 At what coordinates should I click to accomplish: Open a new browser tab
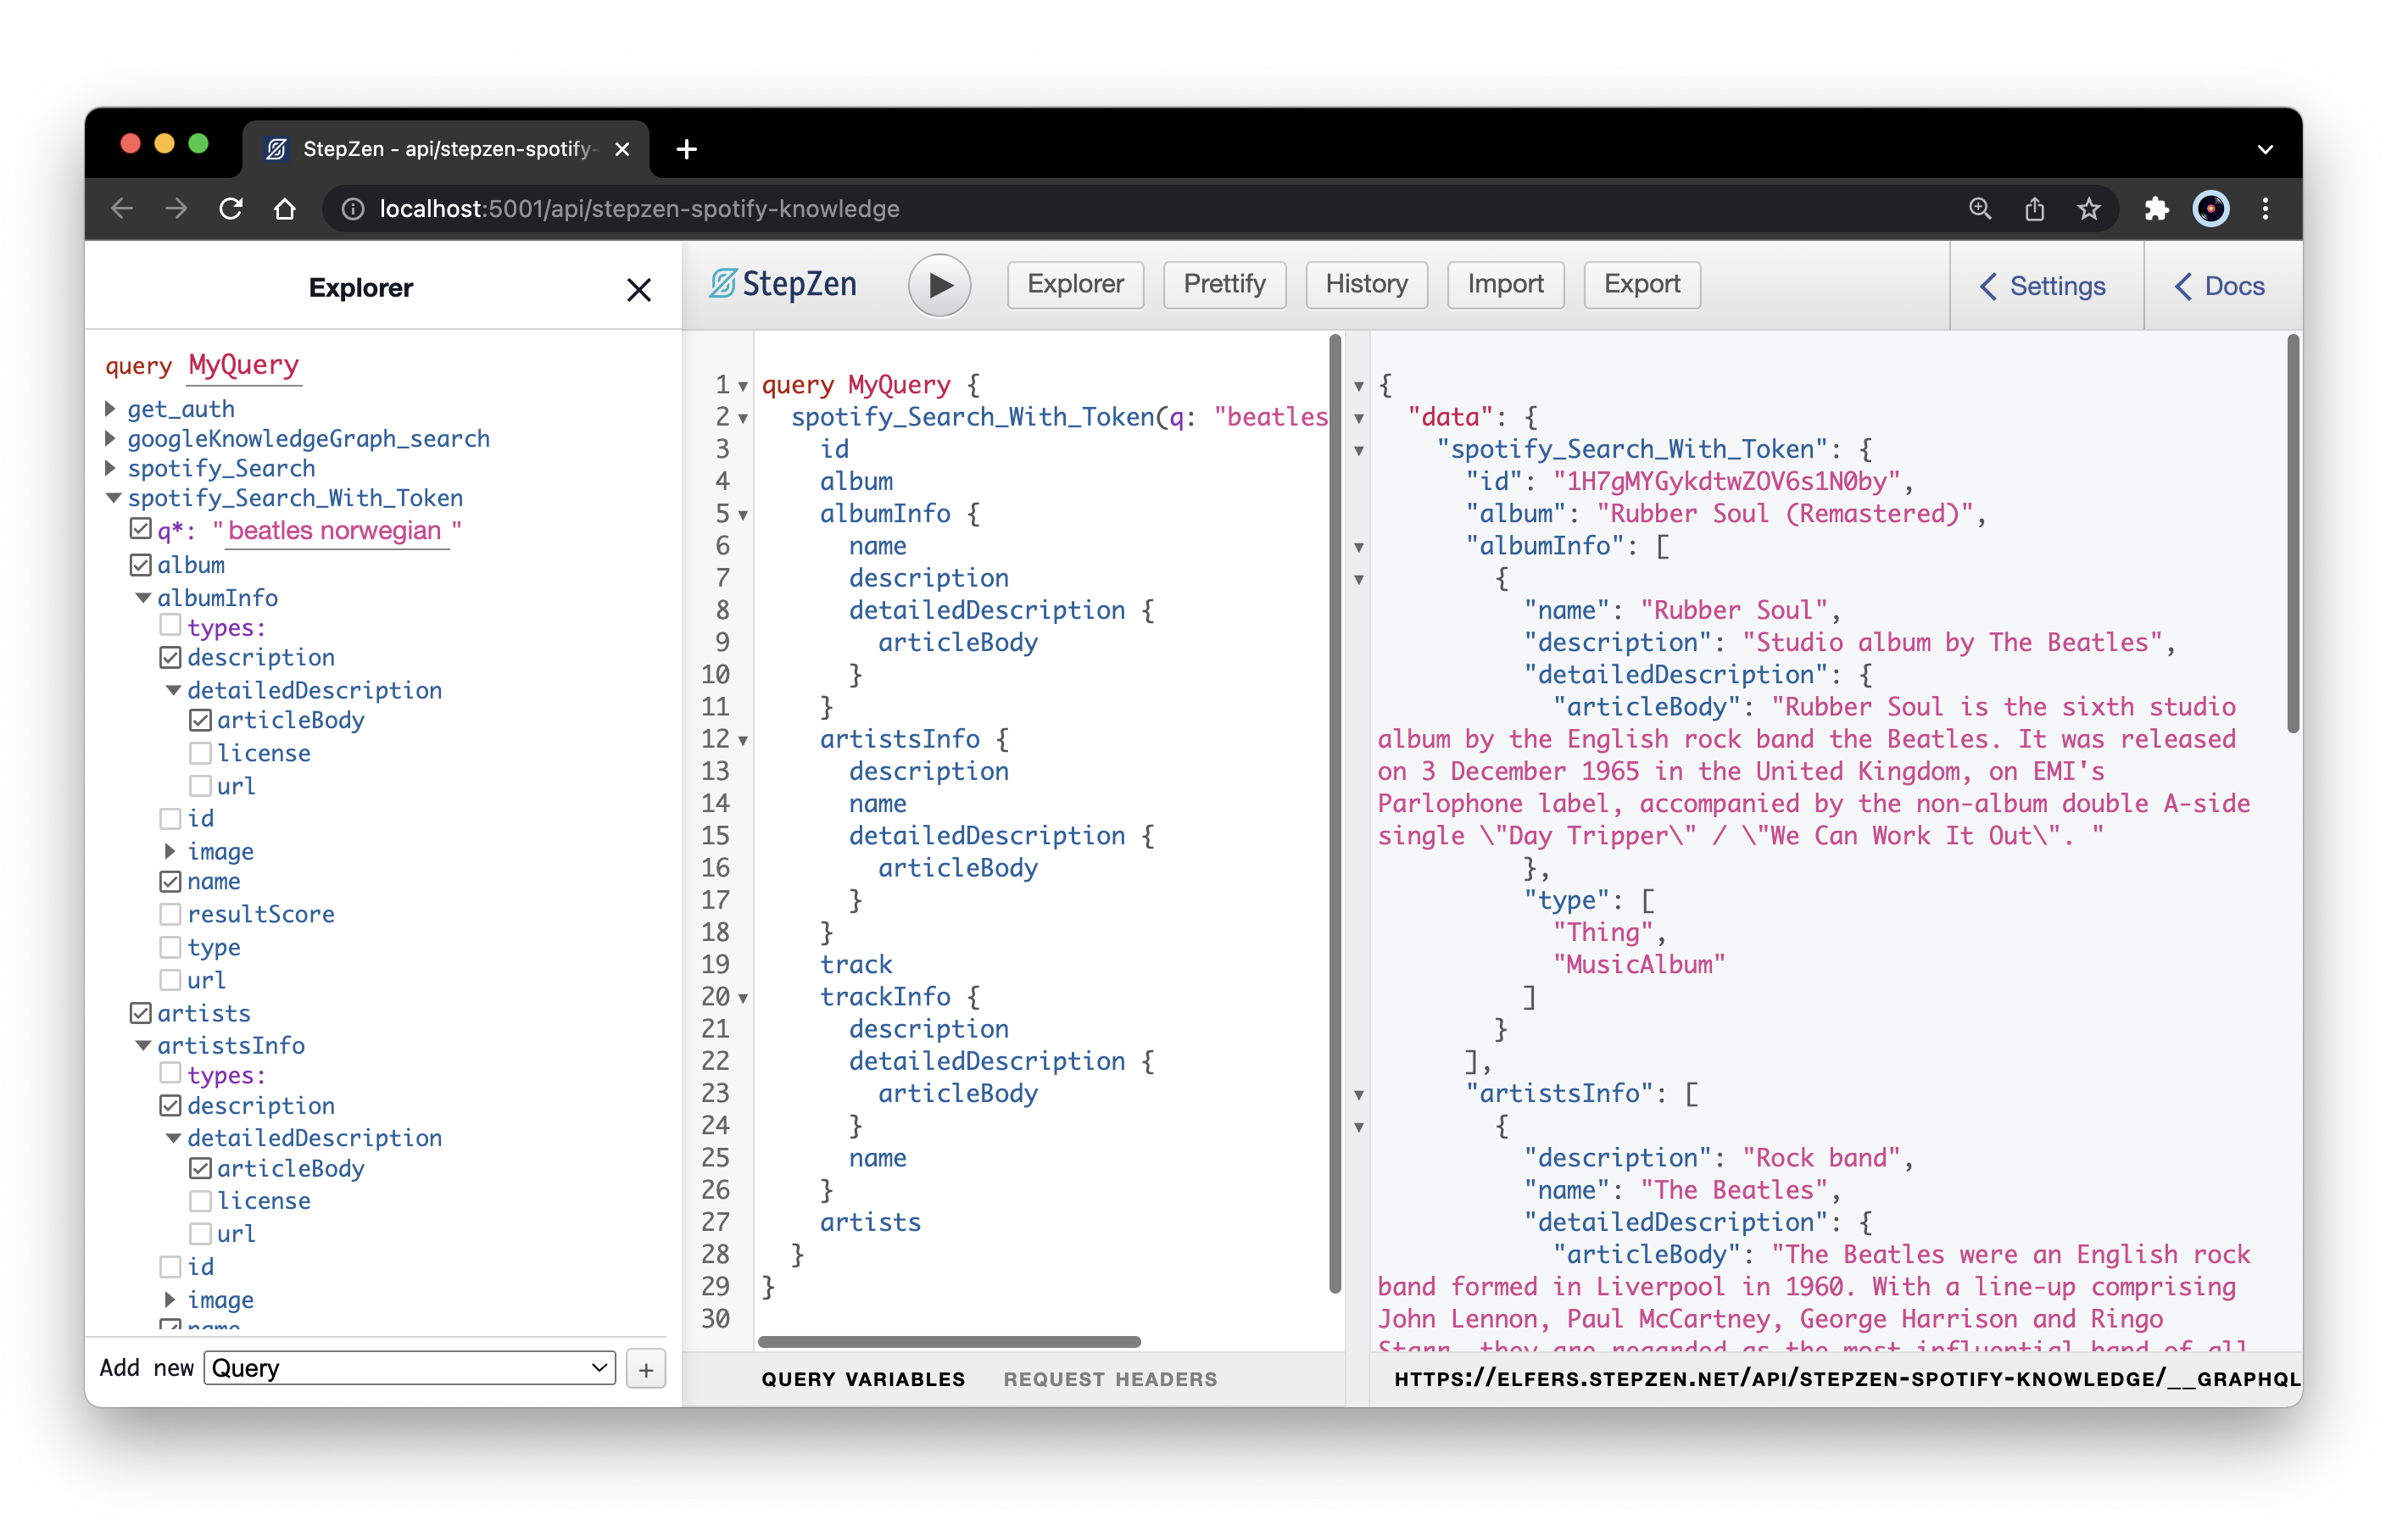[x=686, y=149]
